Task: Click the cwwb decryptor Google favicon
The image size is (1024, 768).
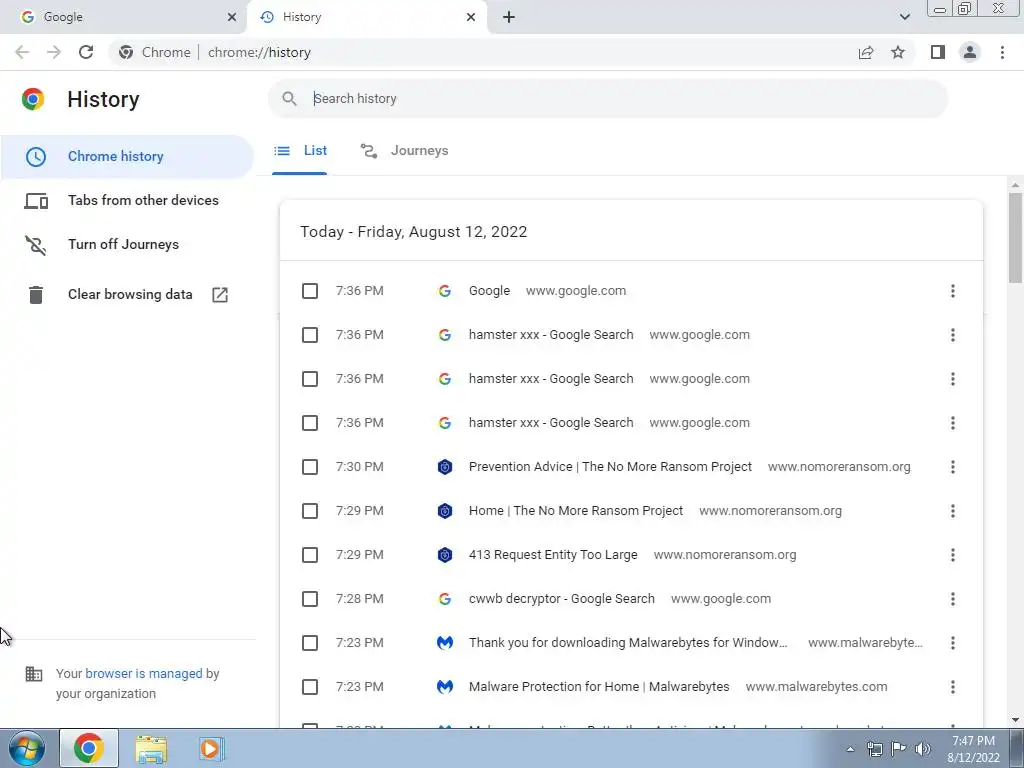Action: coord(445,599)
